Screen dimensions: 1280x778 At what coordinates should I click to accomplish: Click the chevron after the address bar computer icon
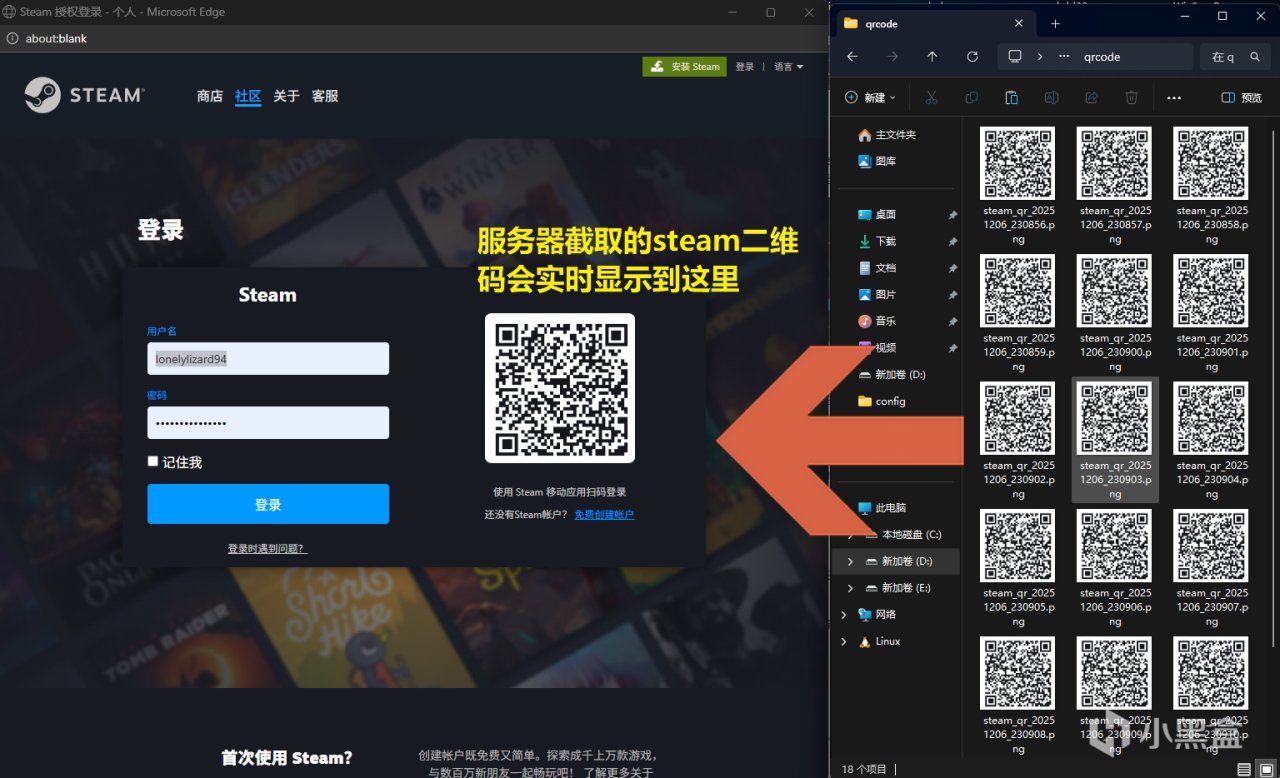[1041, 57]
